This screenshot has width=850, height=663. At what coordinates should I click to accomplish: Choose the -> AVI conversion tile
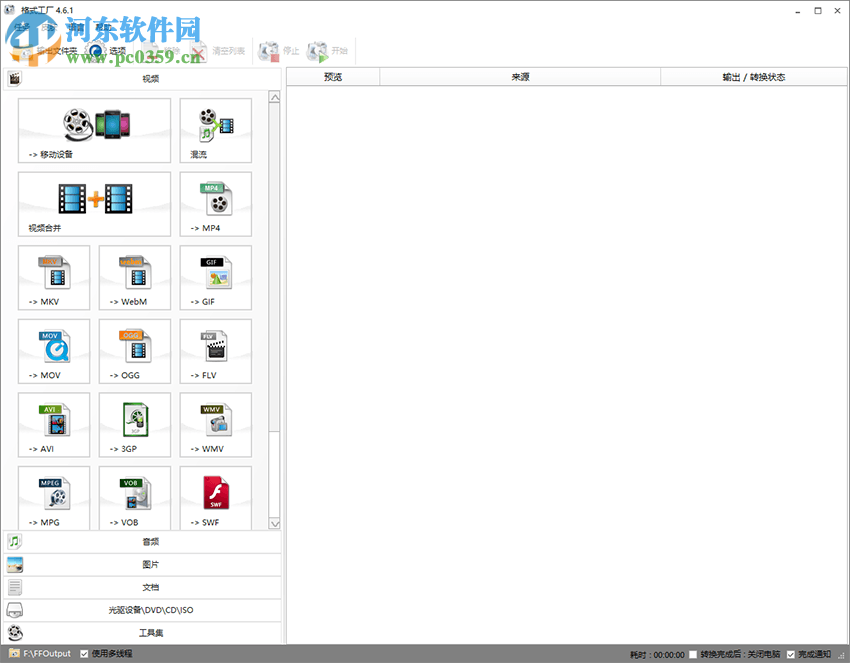pyautogui.click(x=54, y=425)
